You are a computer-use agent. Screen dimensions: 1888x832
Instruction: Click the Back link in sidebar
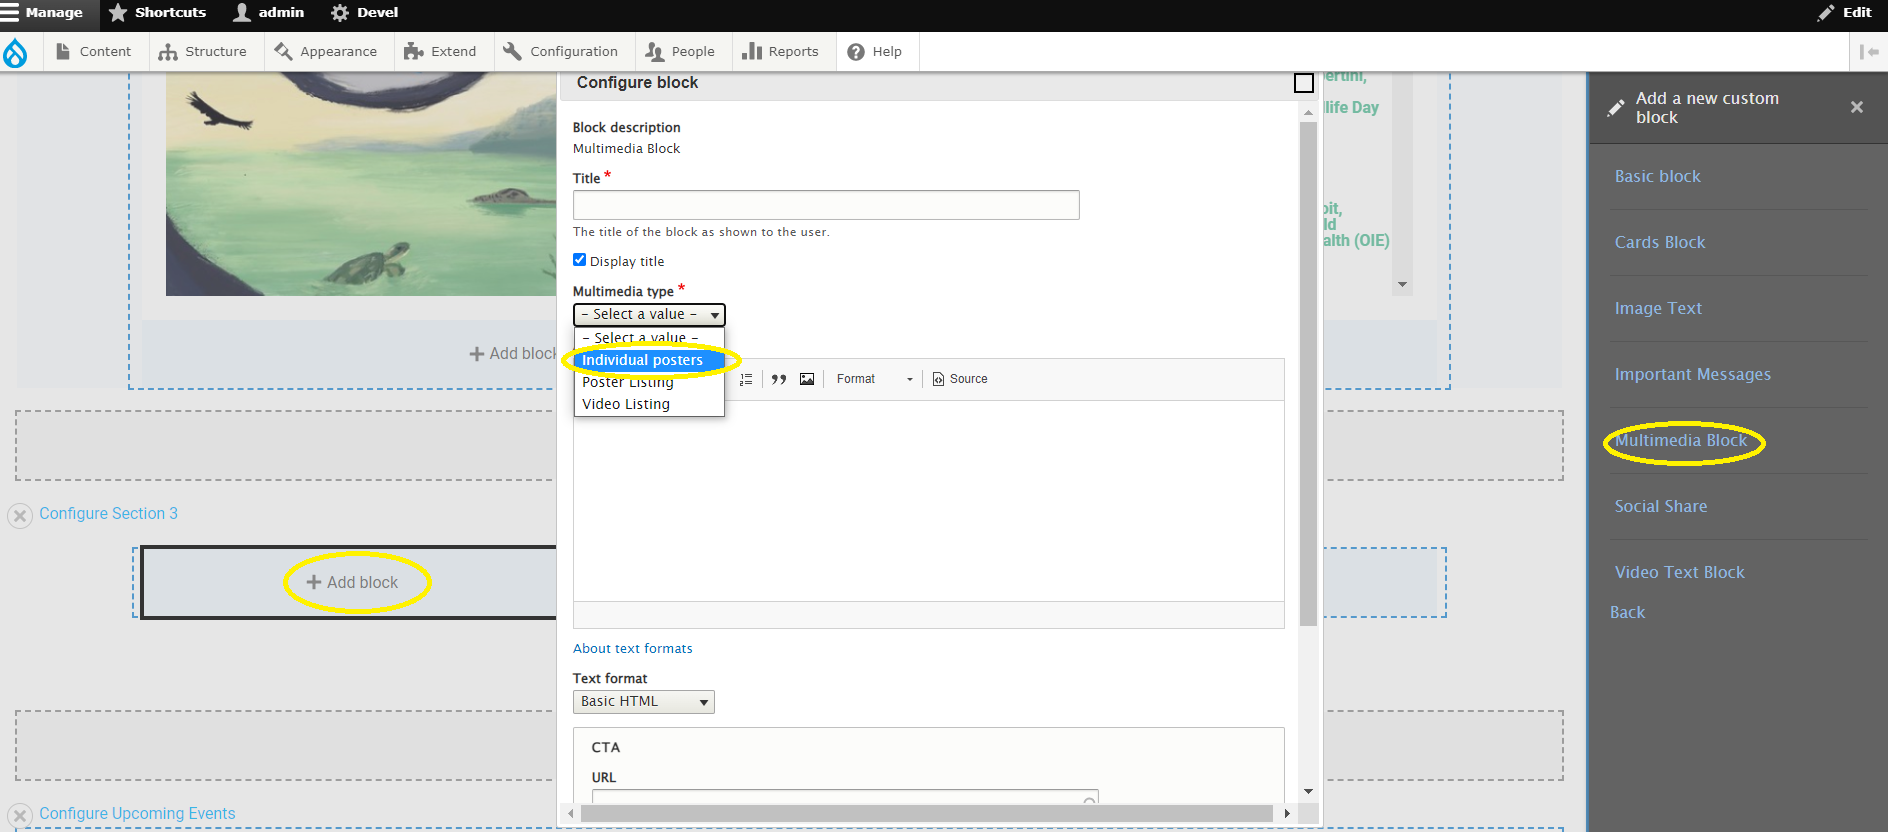[x=1627, y=612]
